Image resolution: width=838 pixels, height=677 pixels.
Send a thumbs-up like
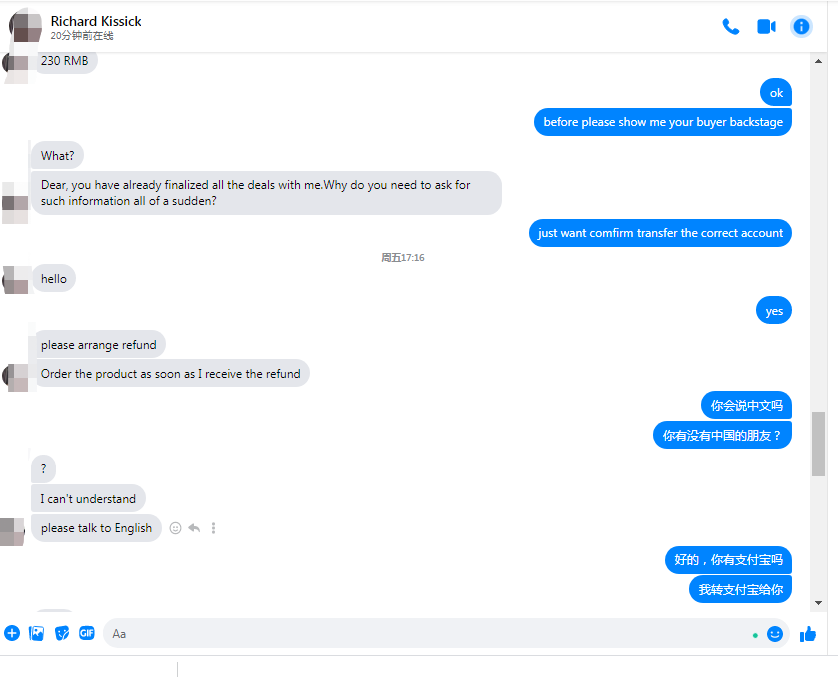click(x=808, y=633)
